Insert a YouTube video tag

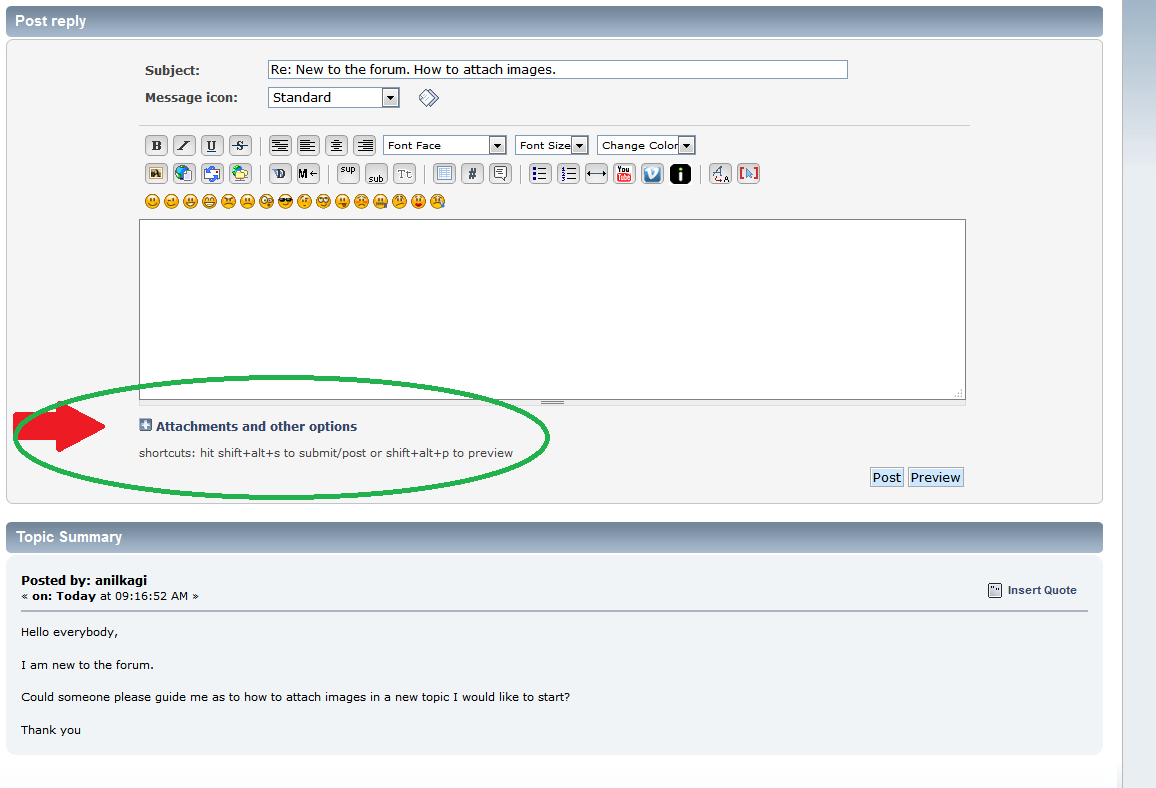tap(624, 173)
